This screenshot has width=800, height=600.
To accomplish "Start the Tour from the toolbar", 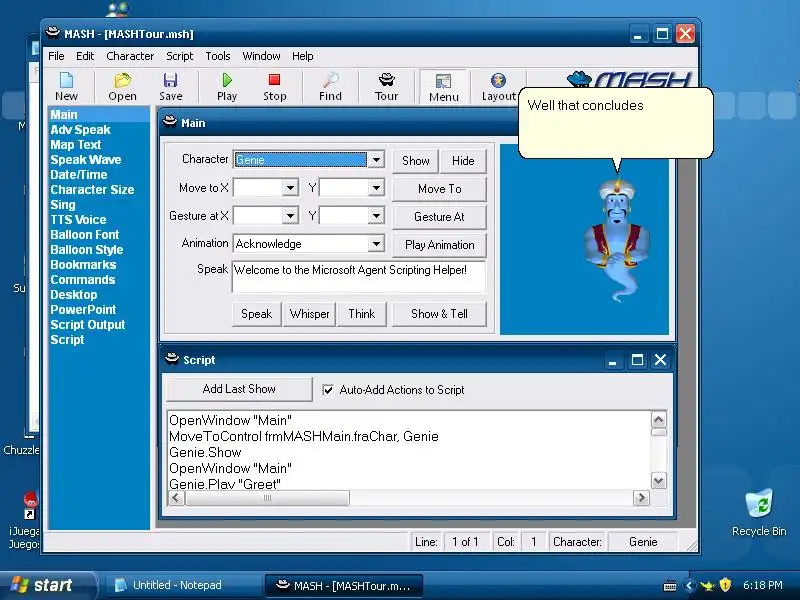I will point(387,87).
